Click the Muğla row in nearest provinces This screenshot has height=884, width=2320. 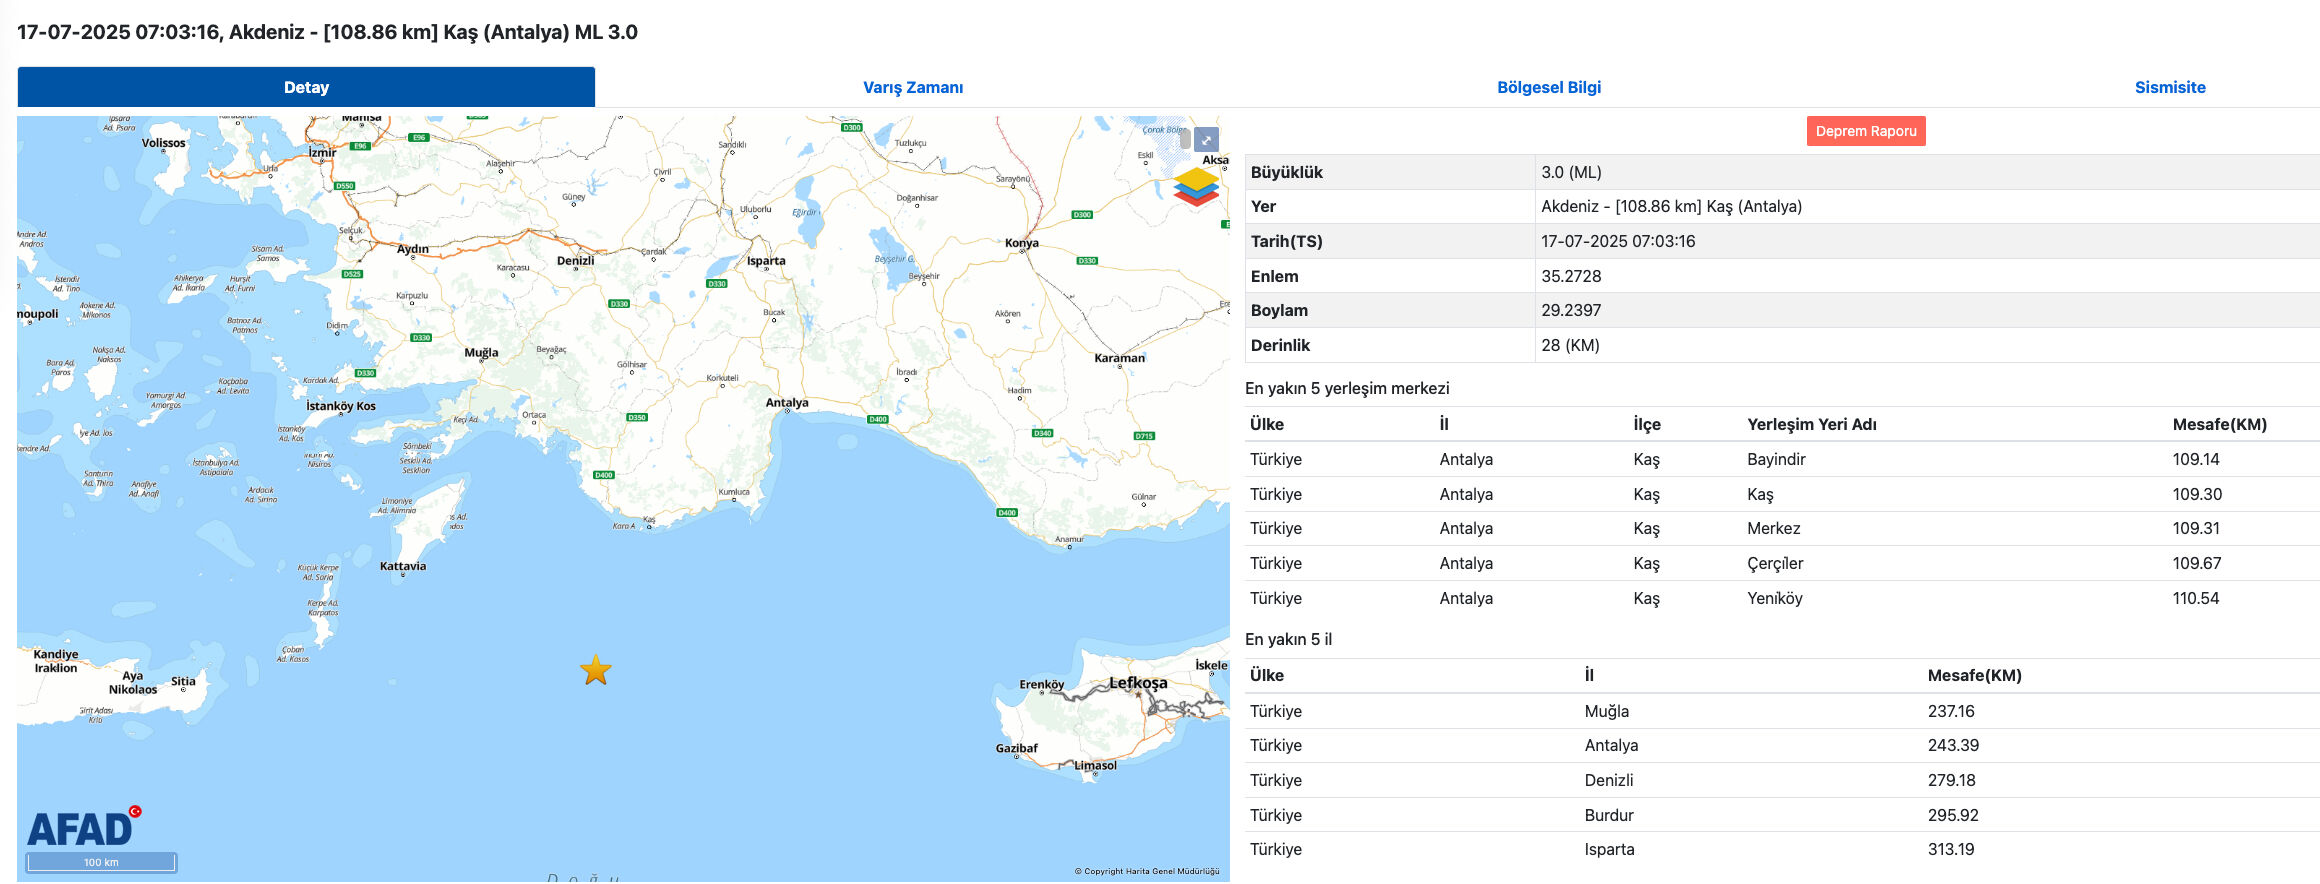[1606, 711]
